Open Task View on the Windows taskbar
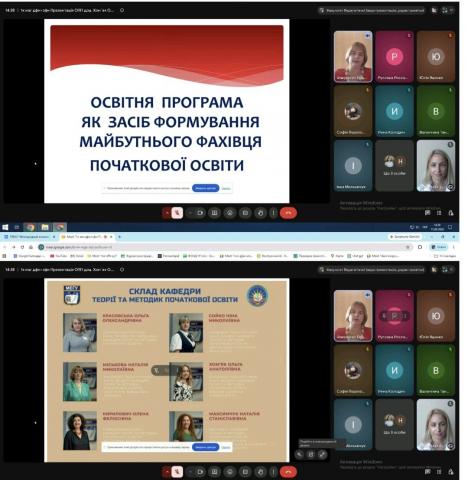This screenshot has height=480, width=468. pos(17,227)
